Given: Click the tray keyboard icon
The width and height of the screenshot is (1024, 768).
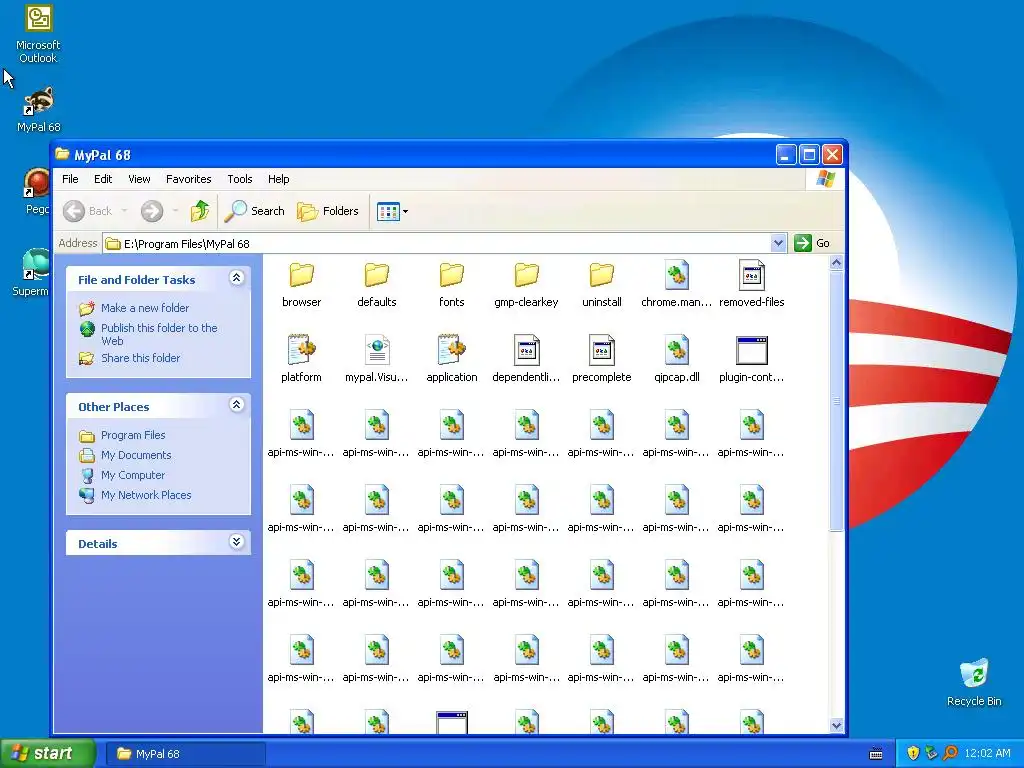Looking at the screenshot, I should [x=876, y=754].
